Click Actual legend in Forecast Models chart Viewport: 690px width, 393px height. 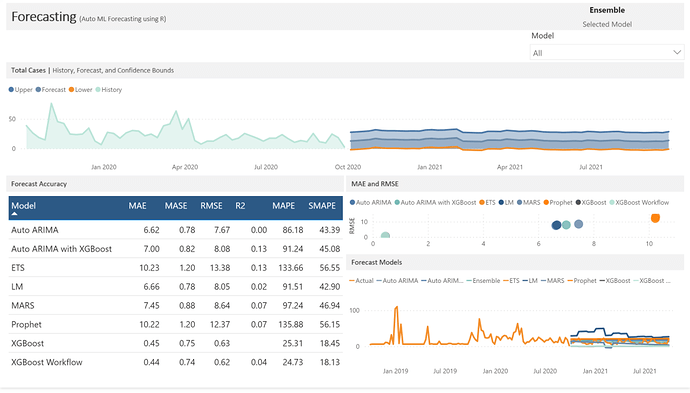361,281
